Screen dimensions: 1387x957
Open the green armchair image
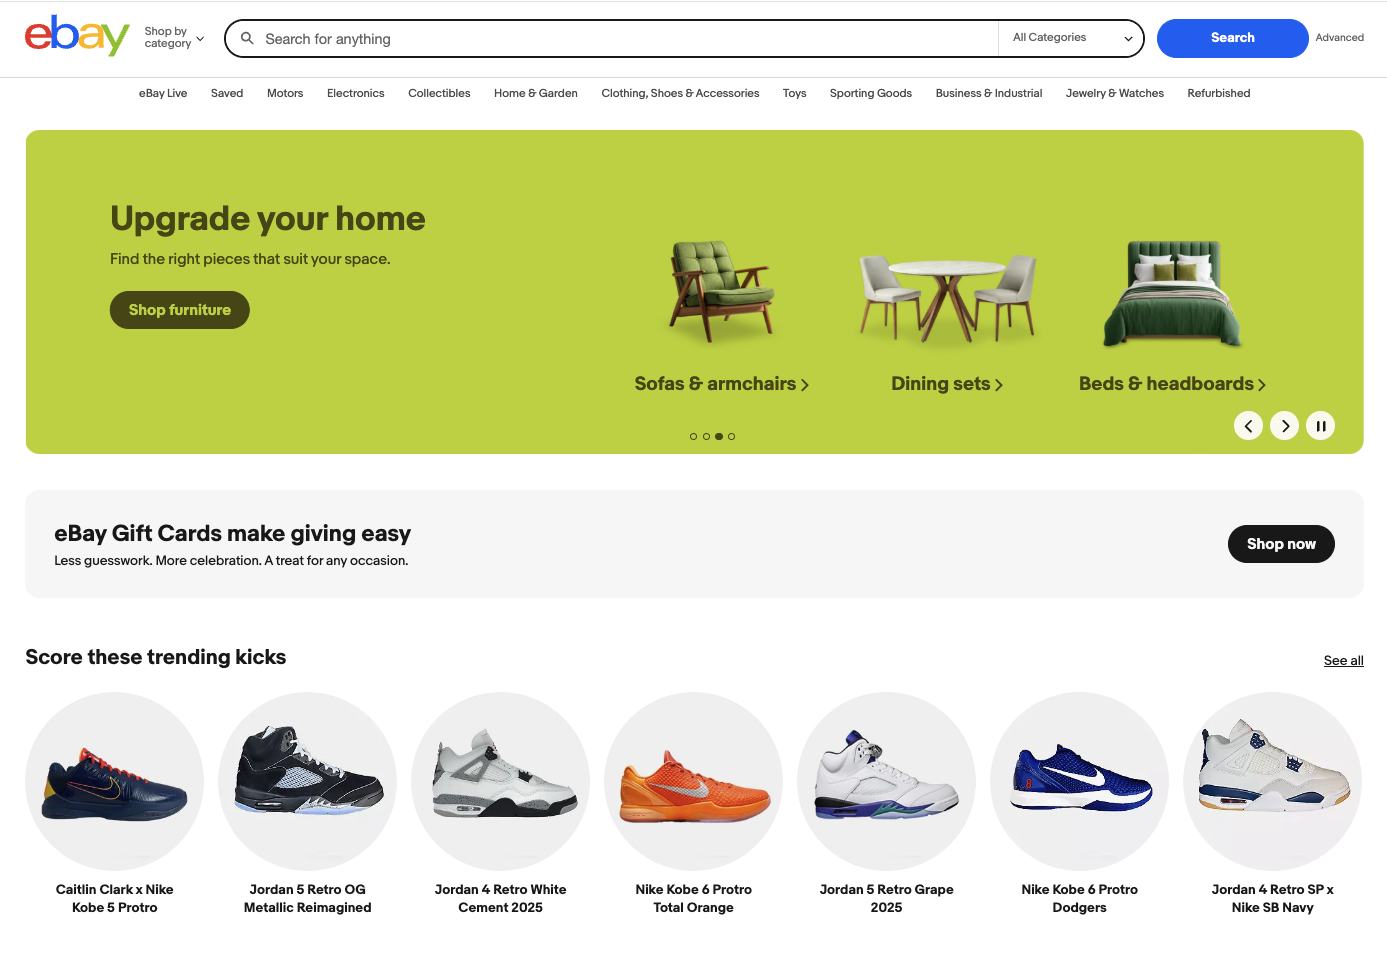point(721,291)
